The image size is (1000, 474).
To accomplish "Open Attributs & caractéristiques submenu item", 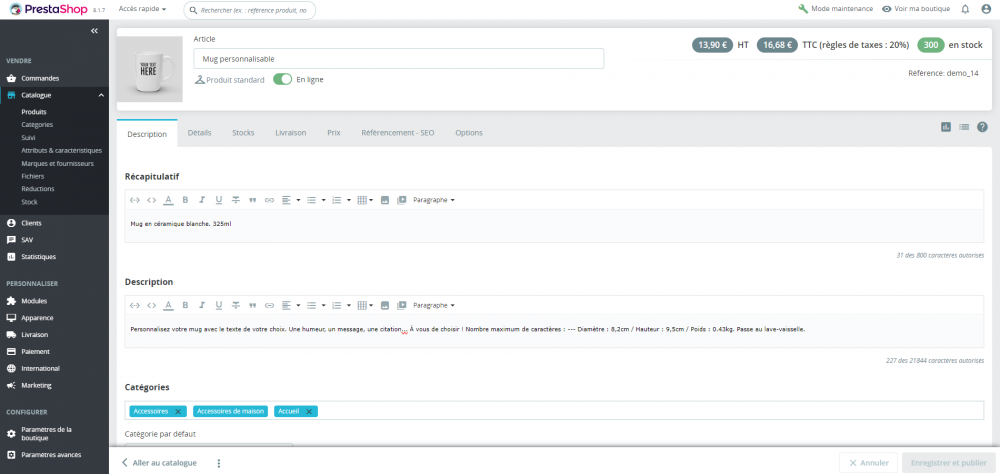I will [61, 151].
